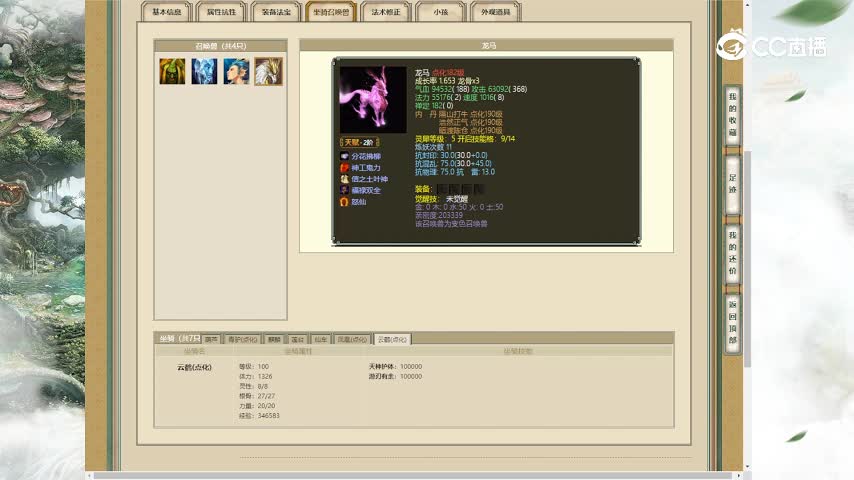Select the 莲台 mount tab
854x480 pixels.
297,339
